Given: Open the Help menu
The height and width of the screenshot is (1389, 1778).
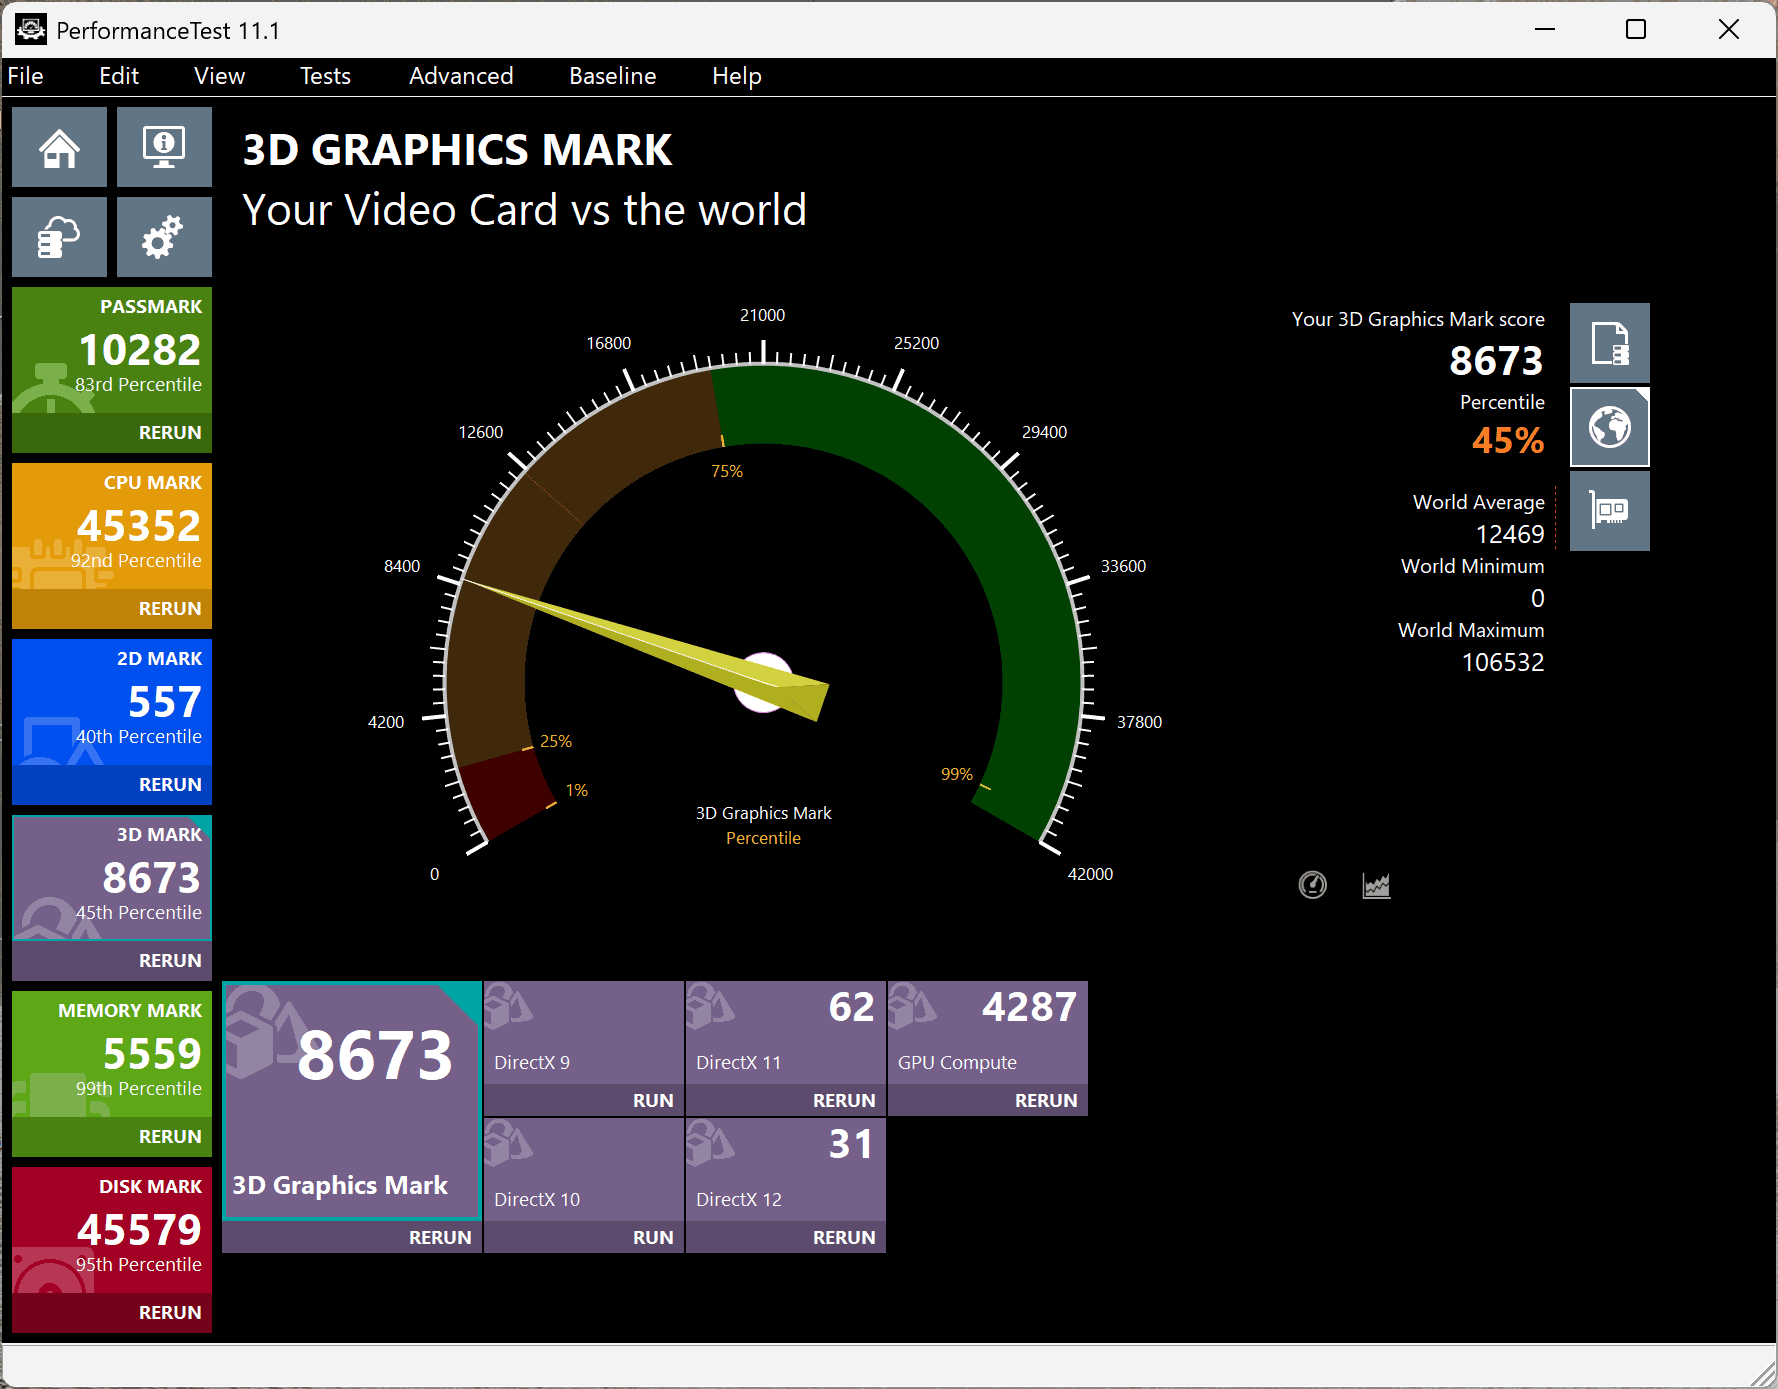Looking at the screenshot, I should click(736, 76).
